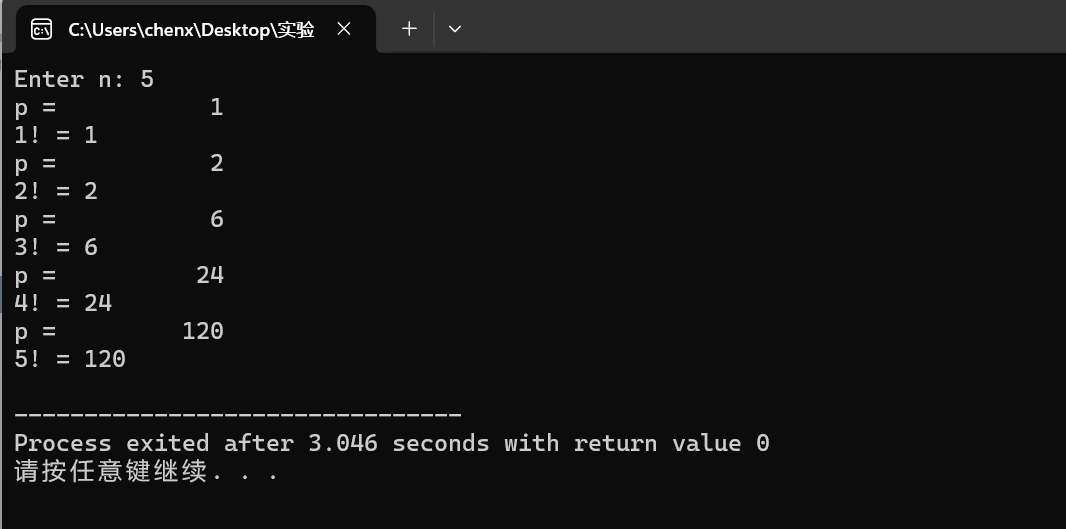Click the value 6 in the p line
Image resolution: width=1066 pixels, height=529 pixels.
217,220
